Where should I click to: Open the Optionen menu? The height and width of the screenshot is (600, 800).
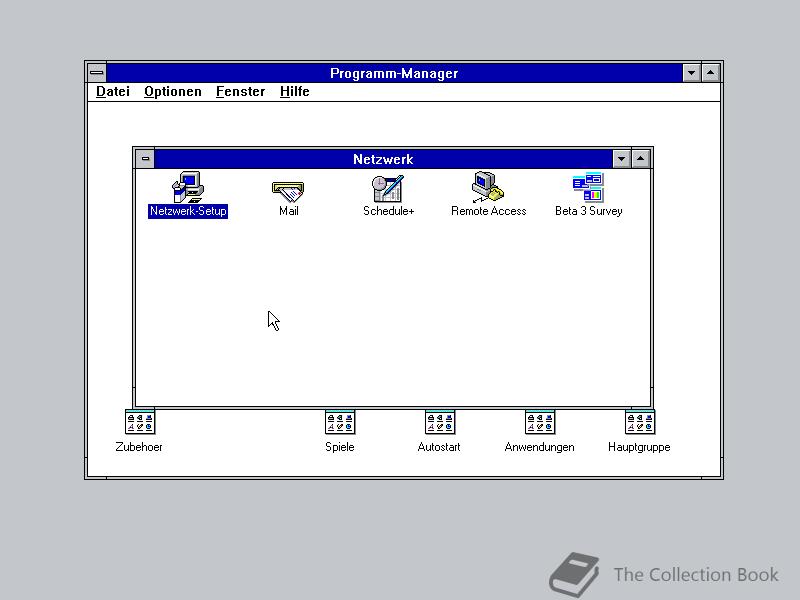coord(173,92)
